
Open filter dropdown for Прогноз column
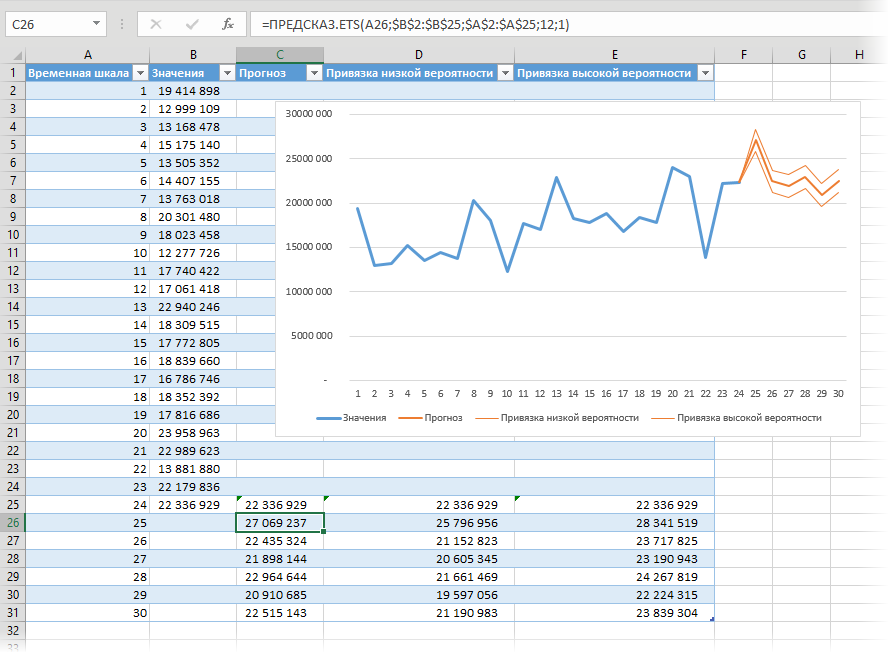coord(314,73)
